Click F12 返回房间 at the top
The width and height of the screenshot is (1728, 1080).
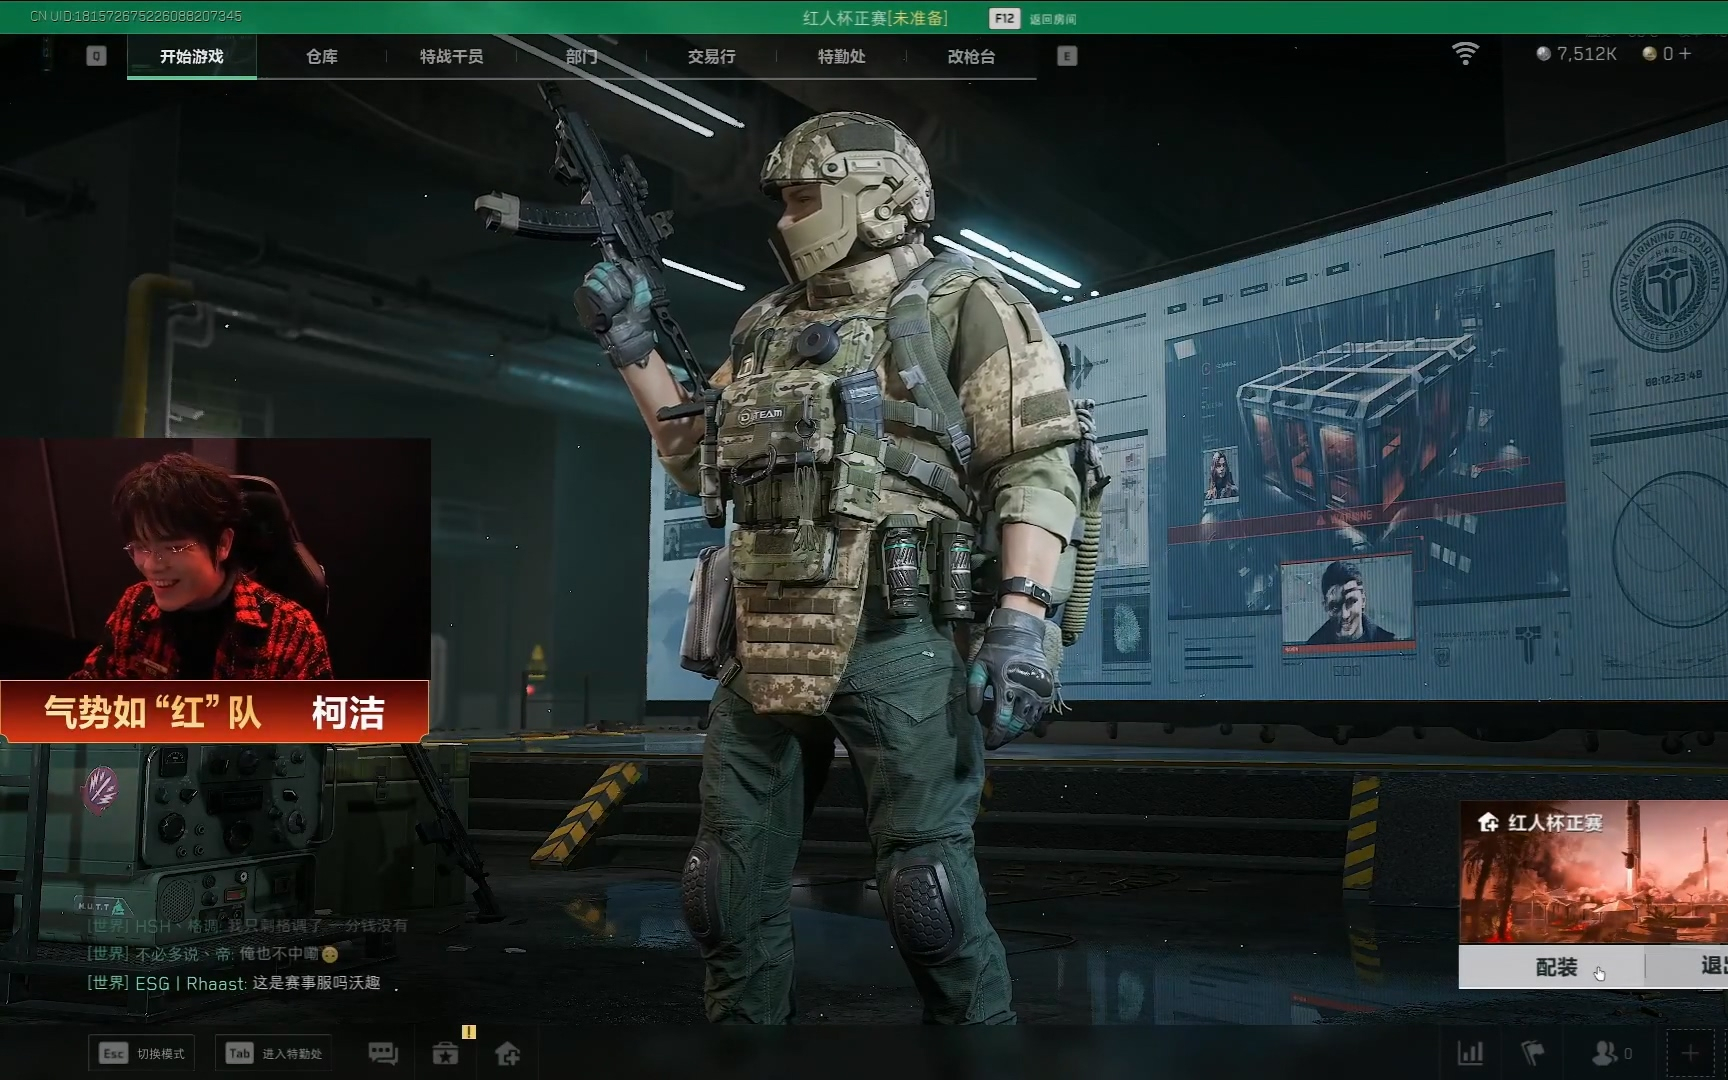point(1033,18)
